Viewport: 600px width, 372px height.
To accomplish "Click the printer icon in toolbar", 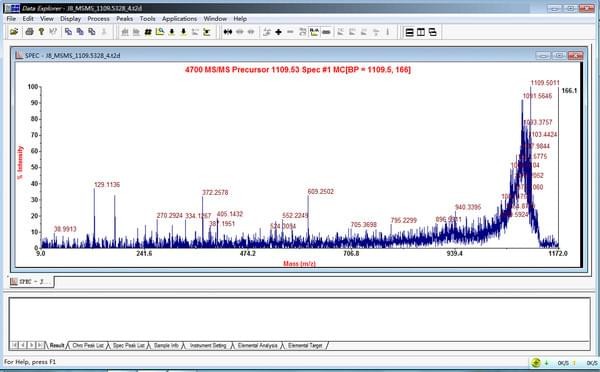I will [29, 32].
